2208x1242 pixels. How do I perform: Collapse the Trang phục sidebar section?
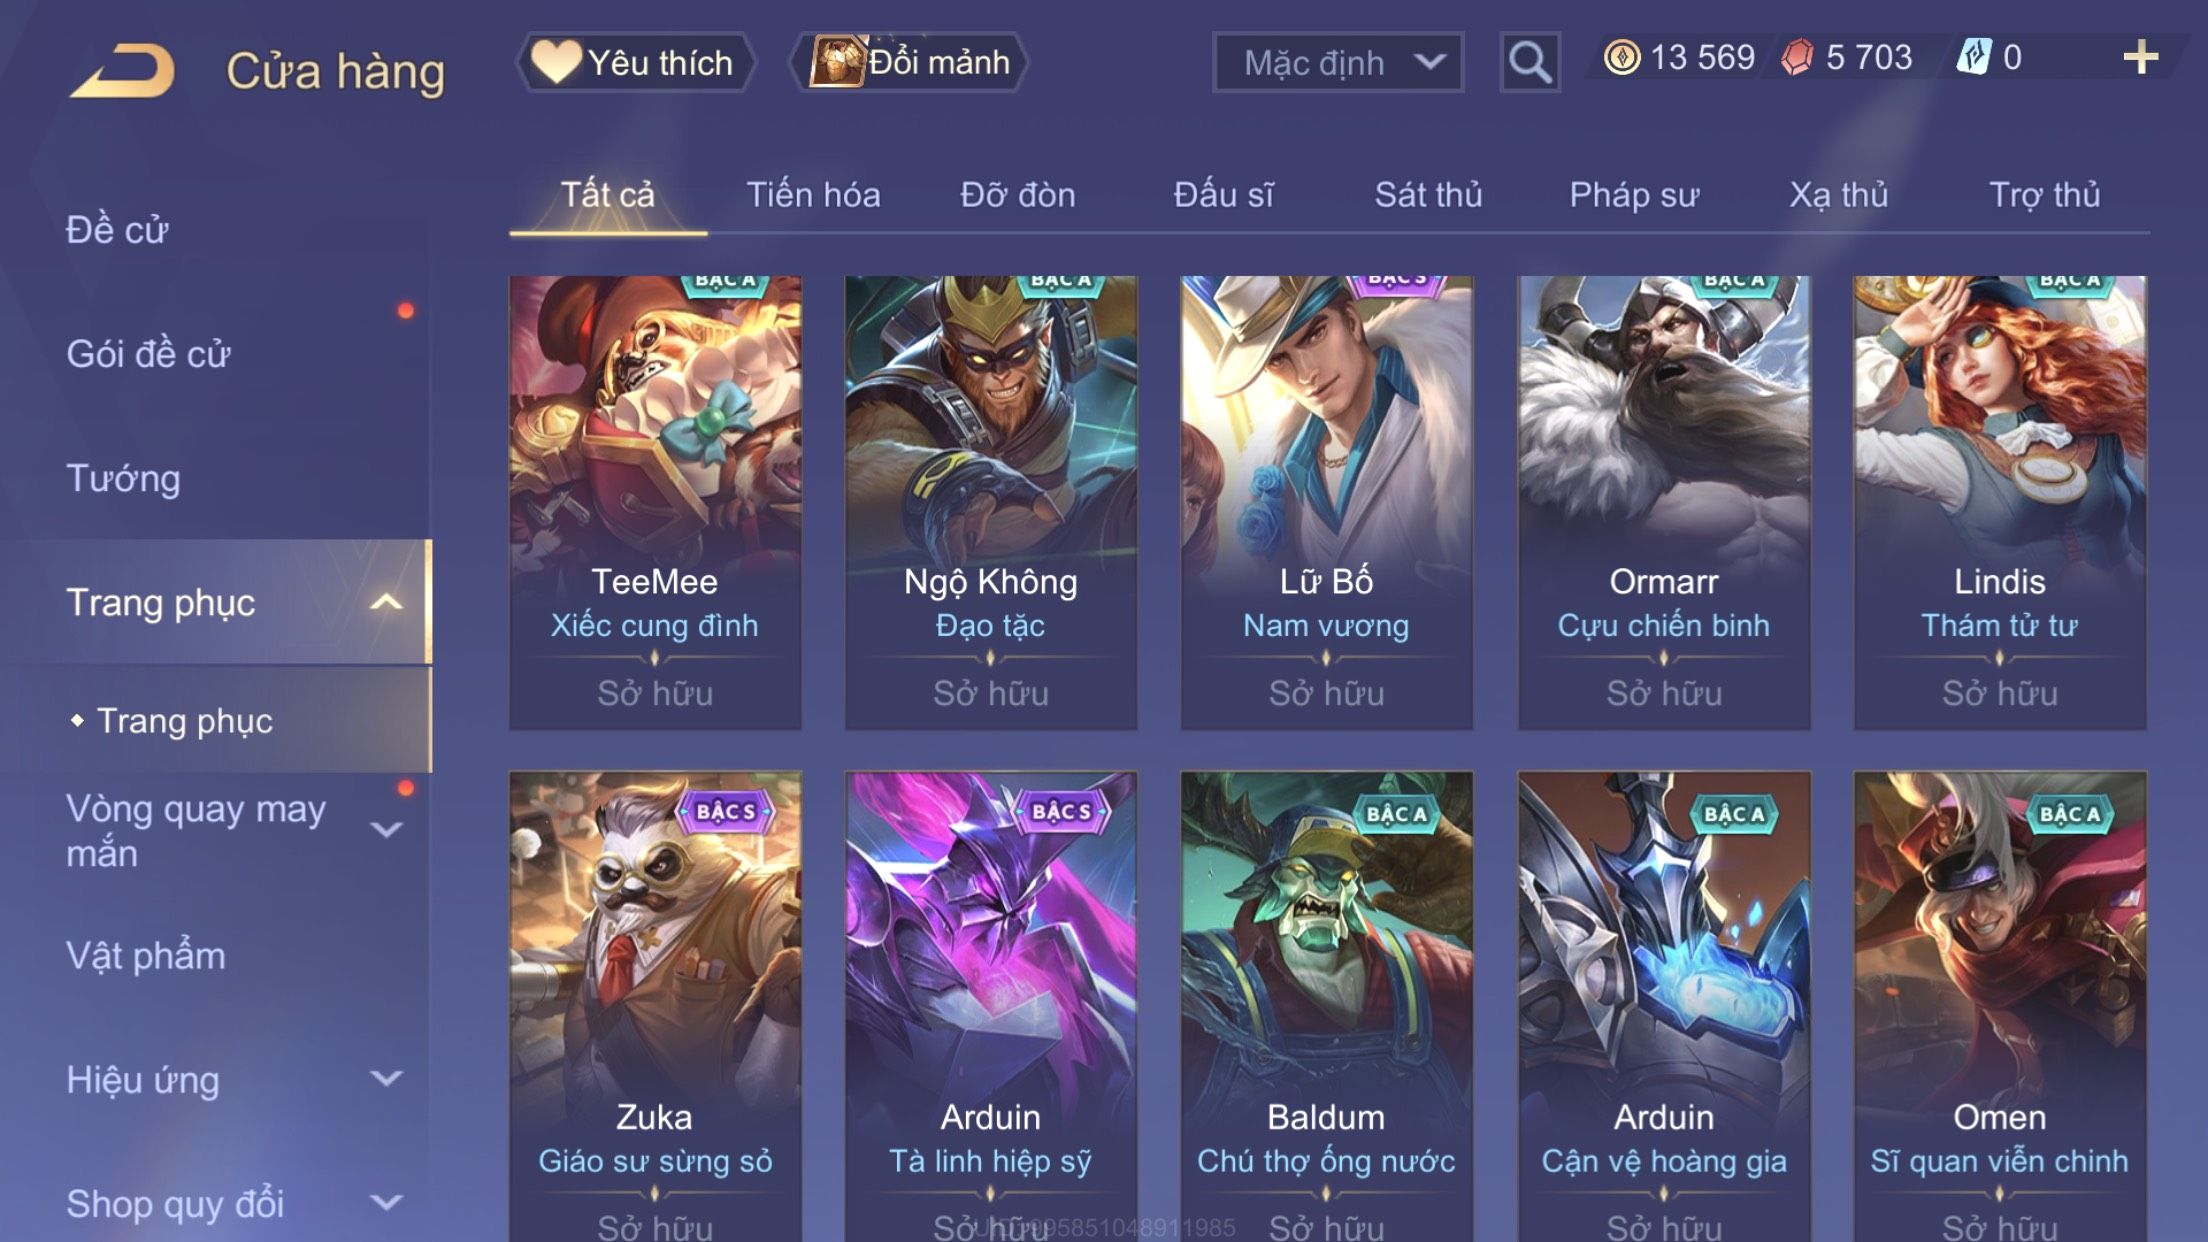tap(386, 602)
